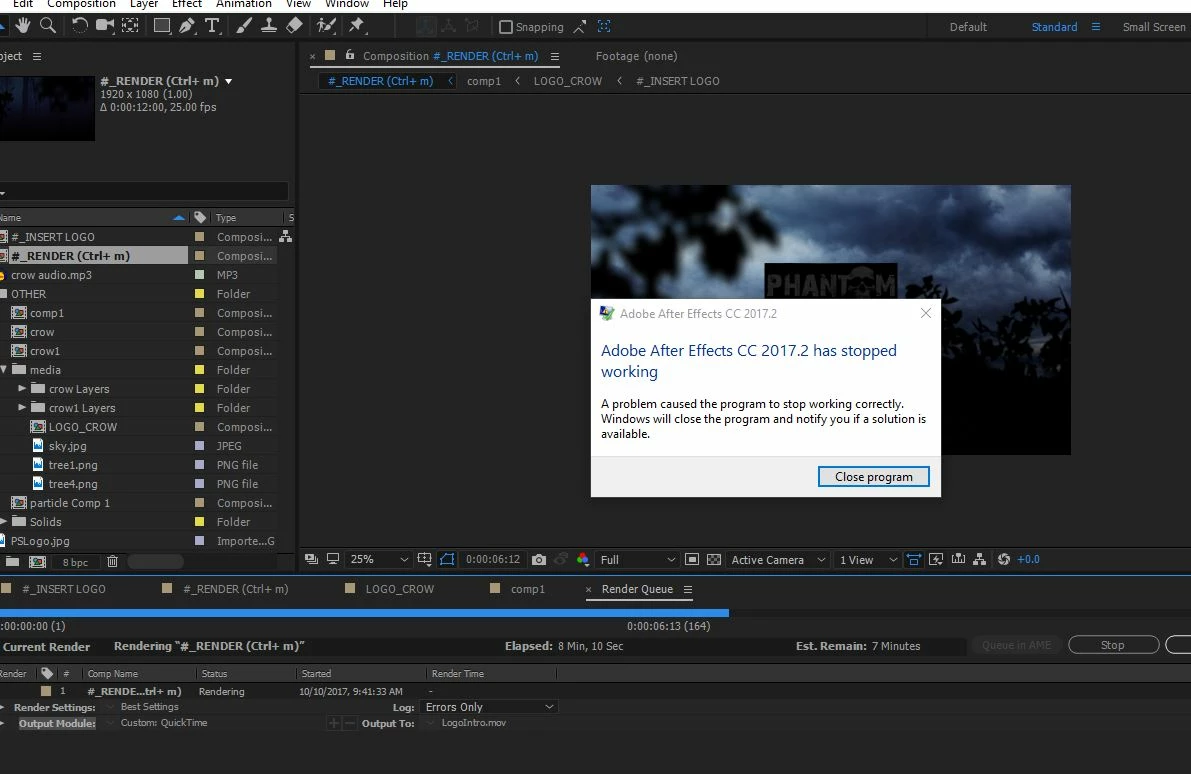The height and width of the screenshot is (774, 1191).
Task: Click the render progress bar
Action: tap(365, 612)
